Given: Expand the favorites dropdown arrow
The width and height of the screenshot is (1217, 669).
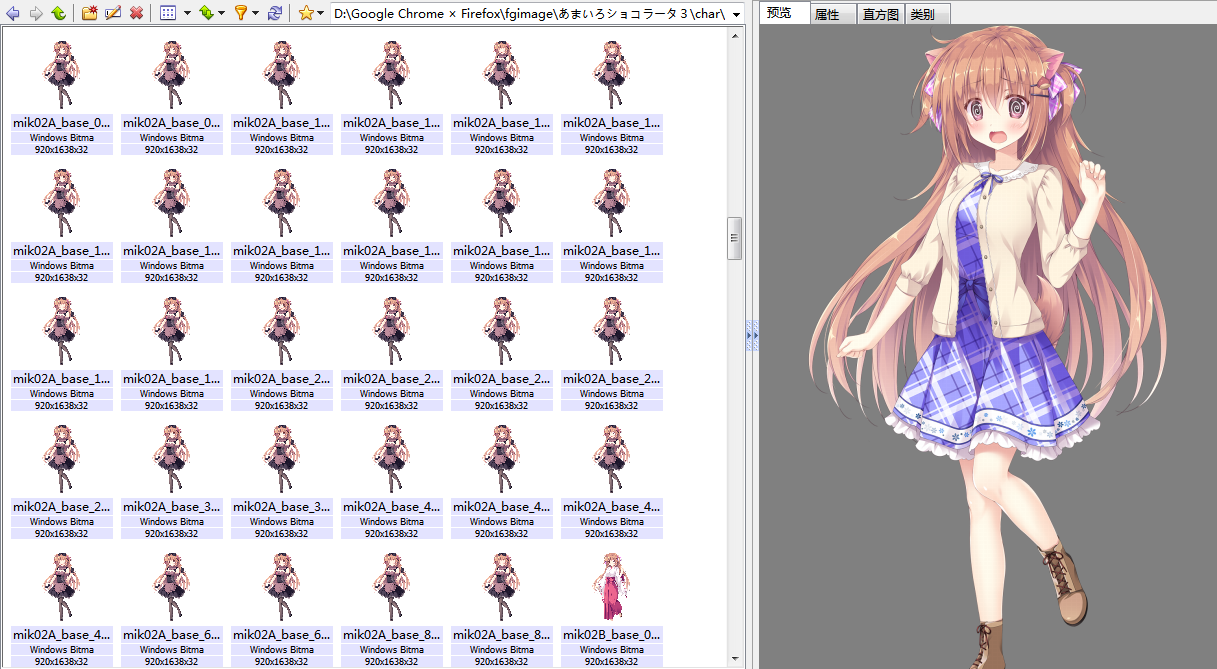Looking at the screenshot, I should (x=321, y=14).
